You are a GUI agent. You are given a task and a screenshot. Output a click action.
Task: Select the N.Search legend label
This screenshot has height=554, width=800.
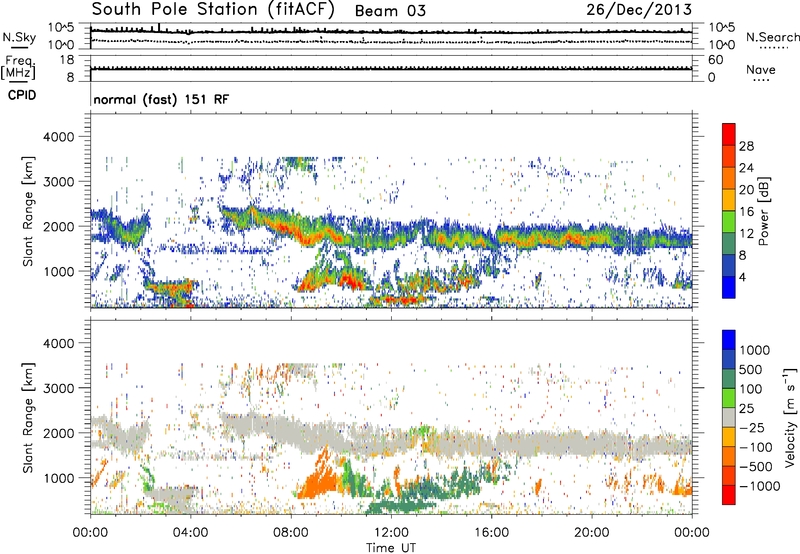click(x=772, y=37)
